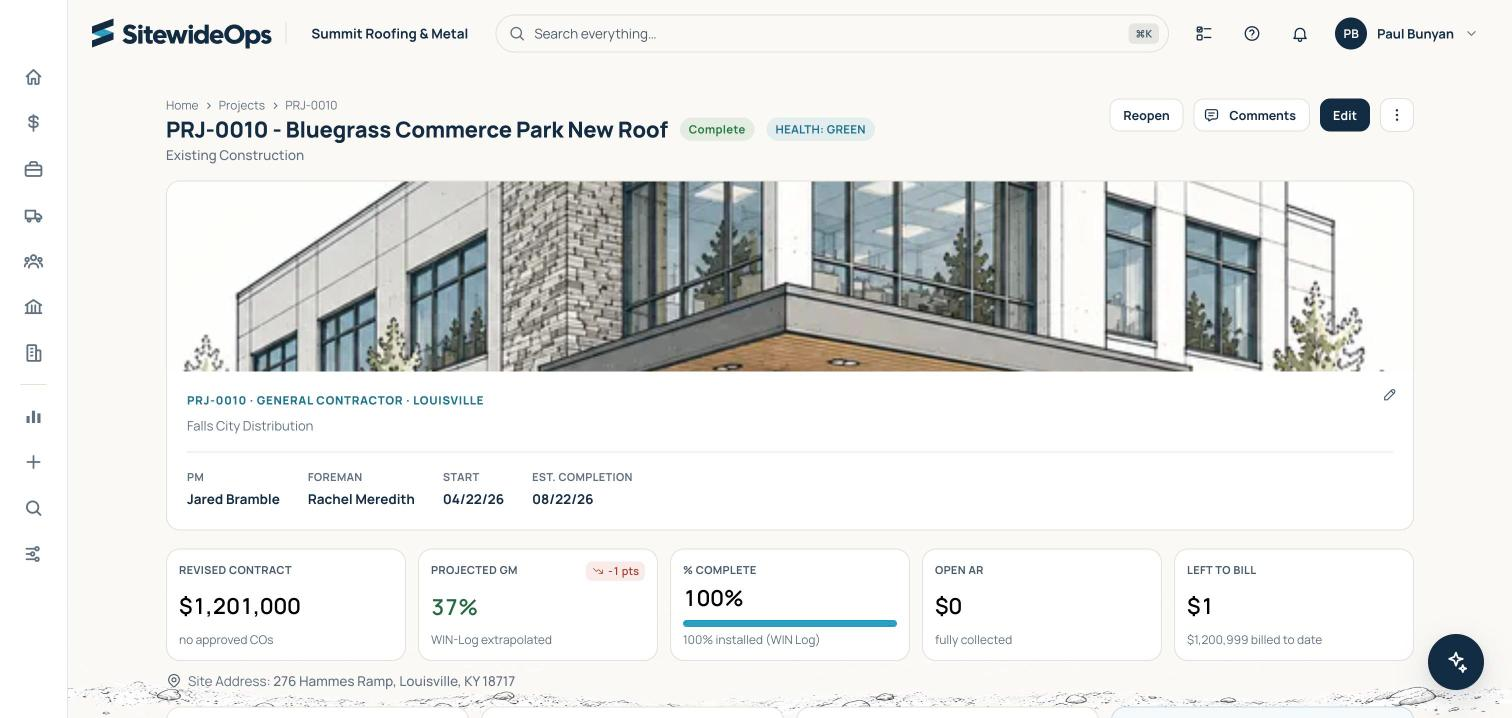The width and height of the screenshot is (1512, 718).
Task: Click $1,200,999 billed to date text
Action: point(1254,640)
